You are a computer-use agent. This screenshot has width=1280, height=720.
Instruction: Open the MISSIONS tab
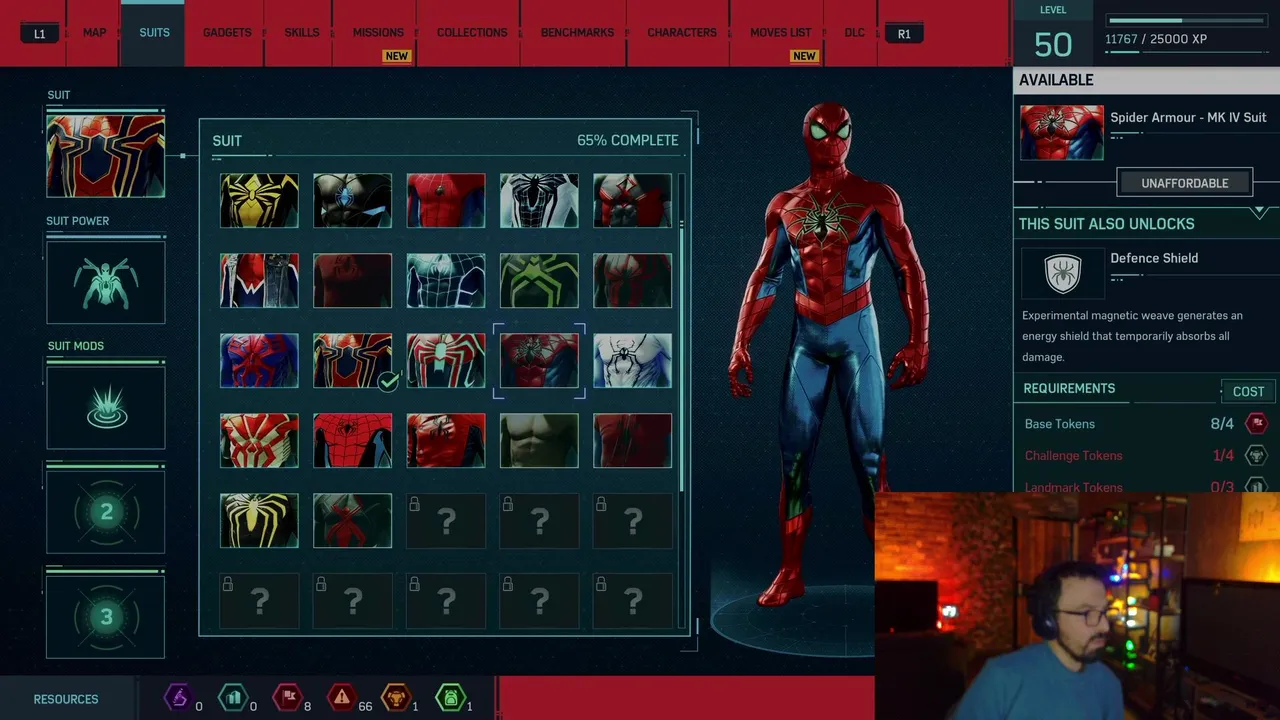coord(378,33)
